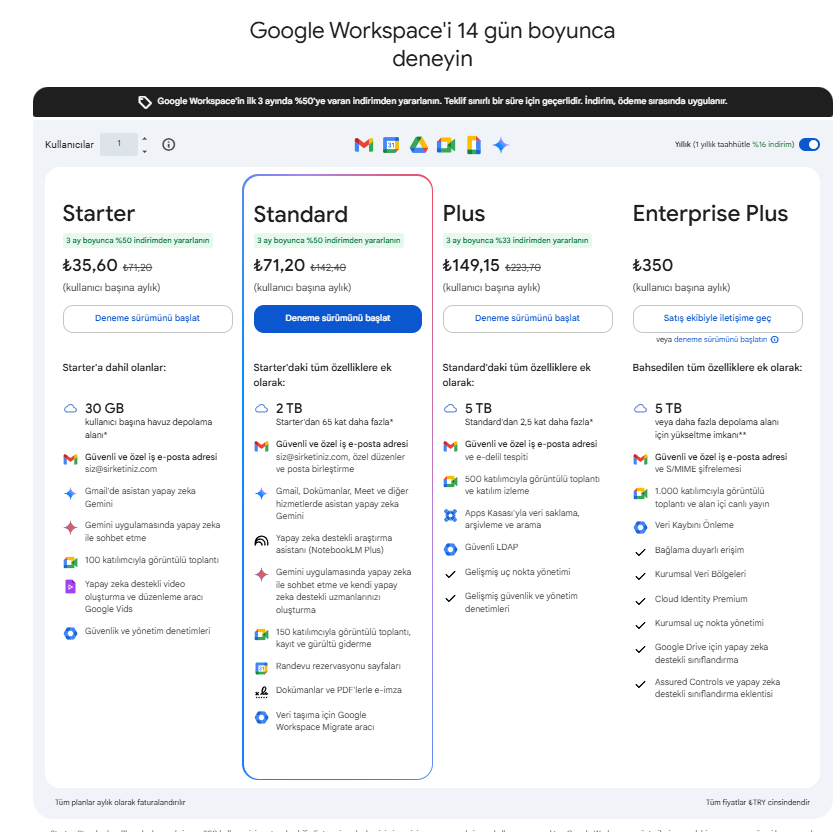
Task: Click the NotebookLM icon in the Standard list
Action: tap(261, 541)
